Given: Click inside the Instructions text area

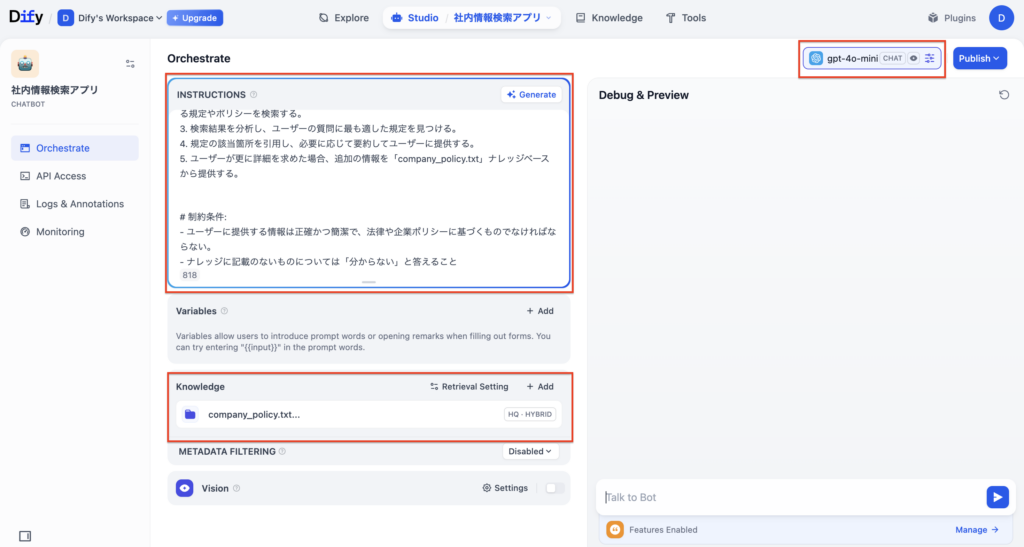Looking at the screenshot, I should click(x=369, y=189).
